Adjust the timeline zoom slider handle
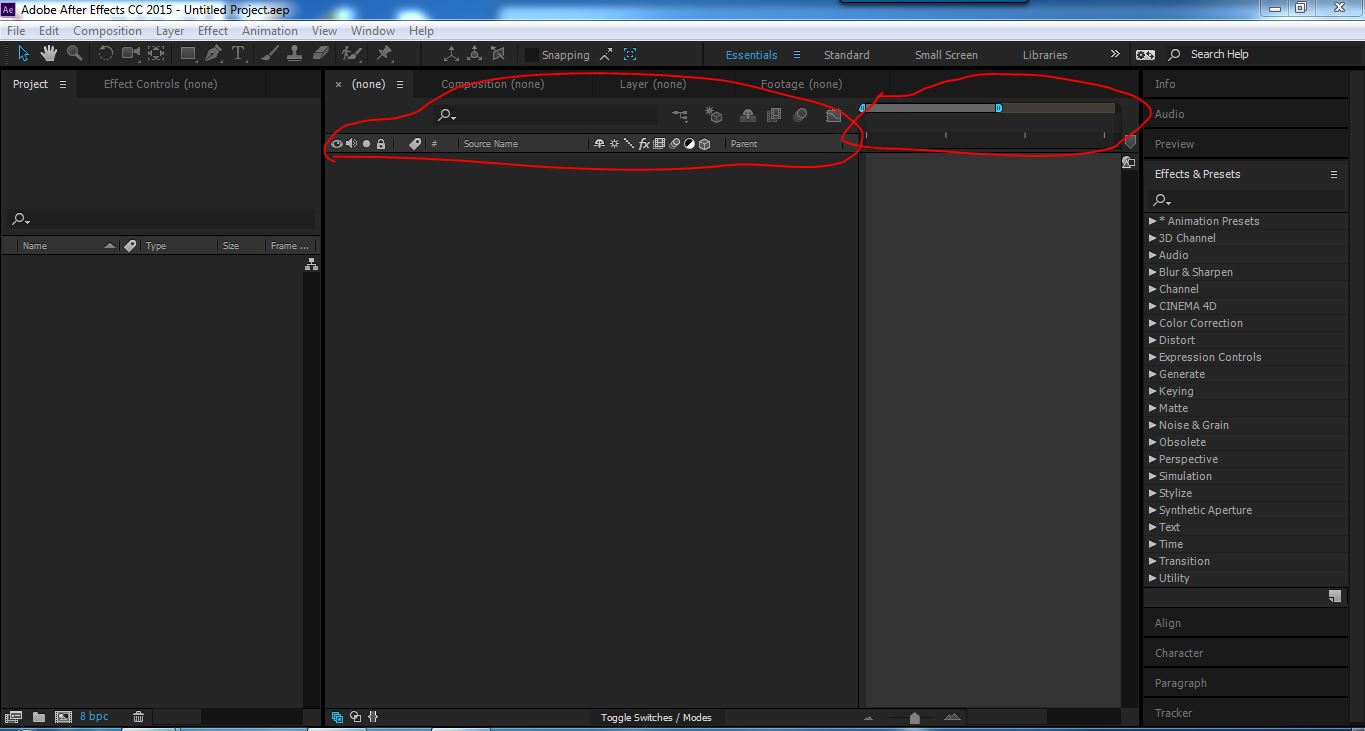 914,717
